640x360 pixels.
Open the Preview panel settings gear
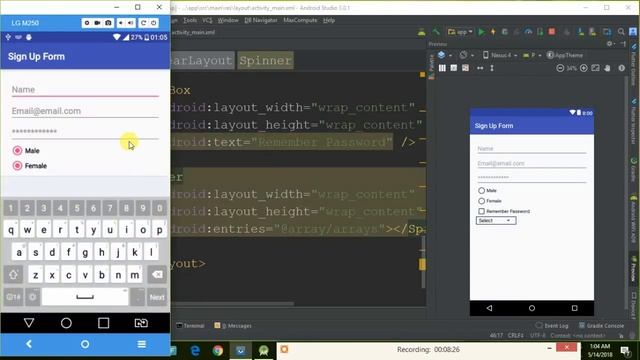[x=610, y=44]
